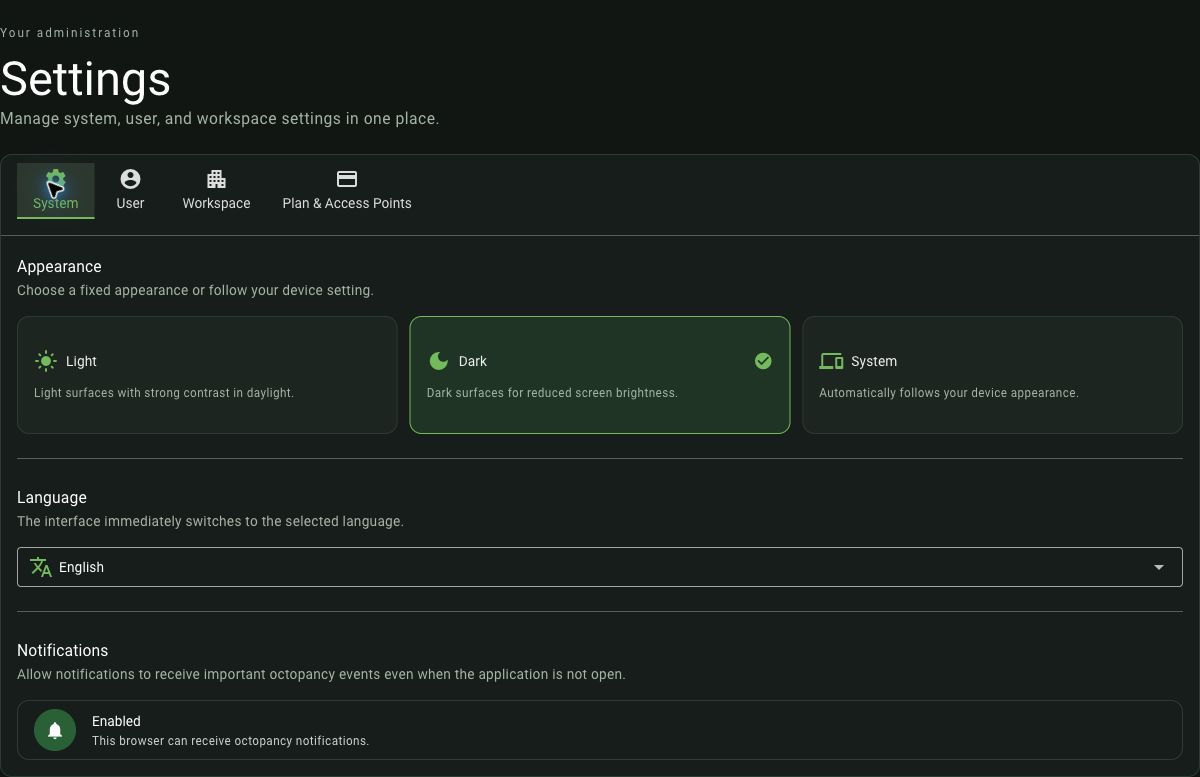Click the dropdown arrow in Language field

(1159, 567)
